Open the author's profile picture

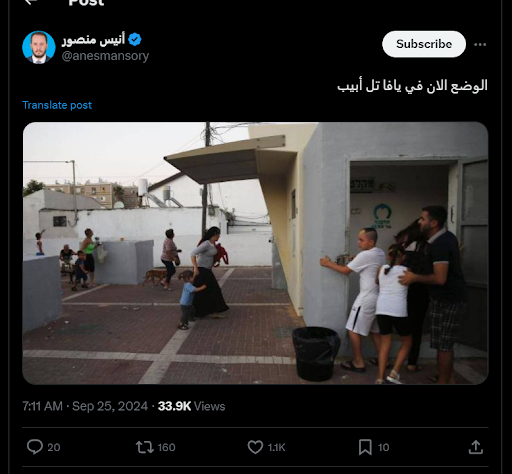[39, 47]
